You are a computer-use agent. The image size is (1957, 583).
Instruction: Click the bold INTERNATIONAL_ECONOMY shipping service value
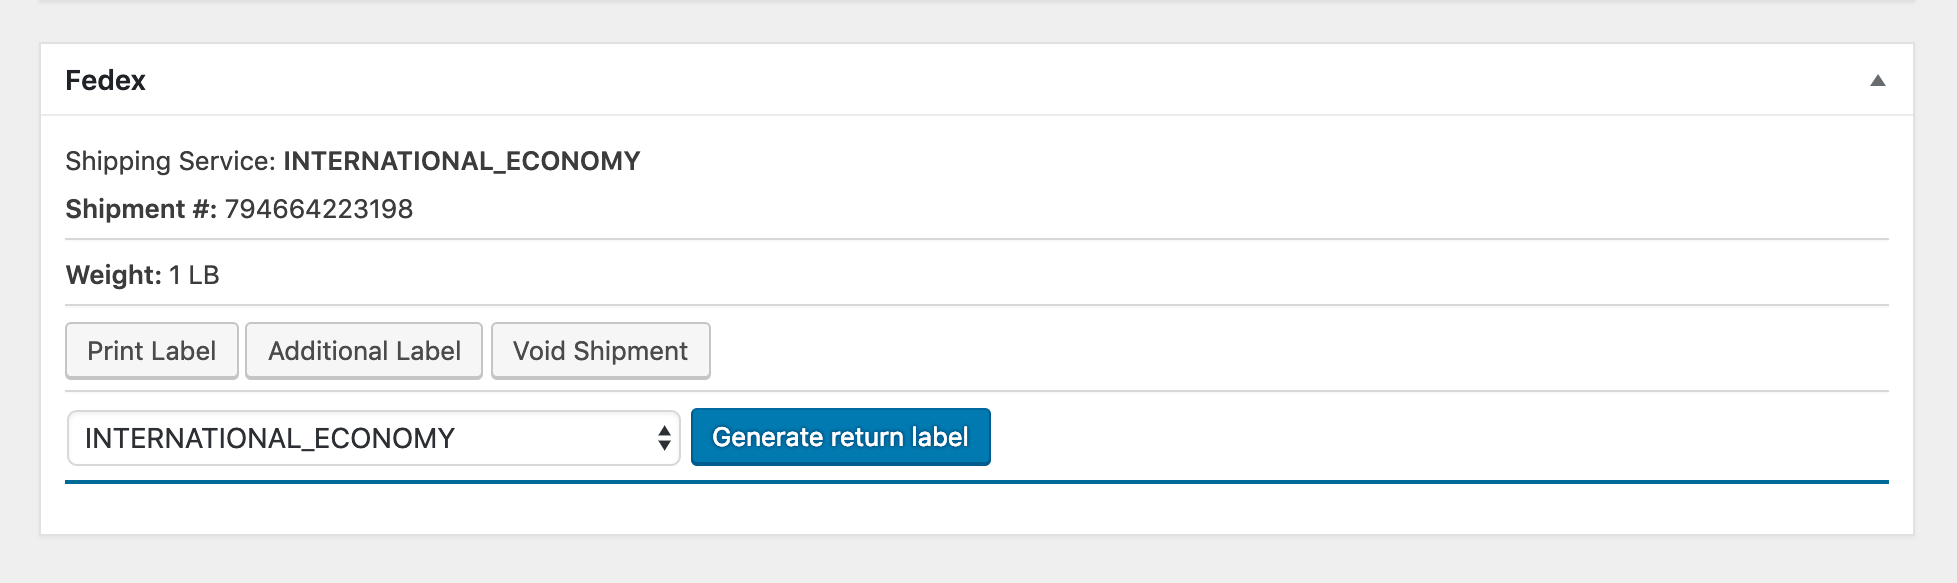click(462, 161)
